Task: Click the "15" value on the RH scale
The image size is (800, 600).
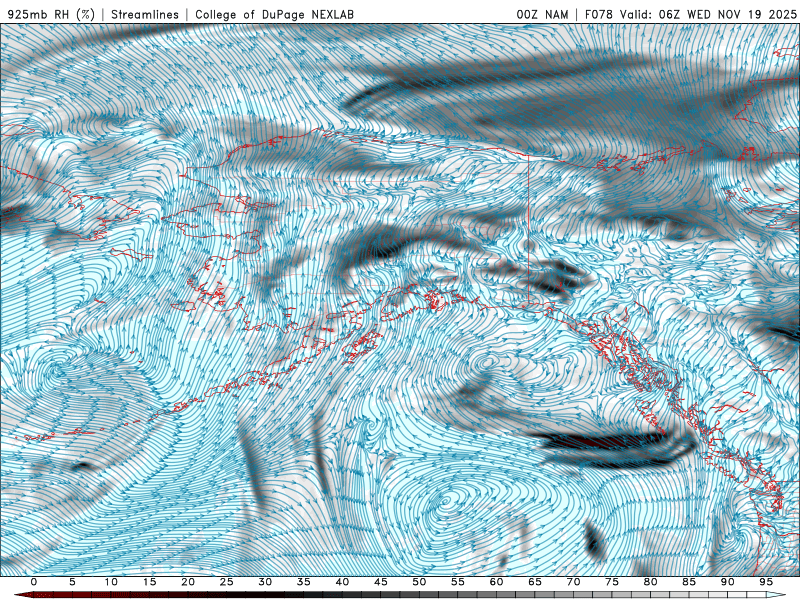Action: click(x=149, y=582)
